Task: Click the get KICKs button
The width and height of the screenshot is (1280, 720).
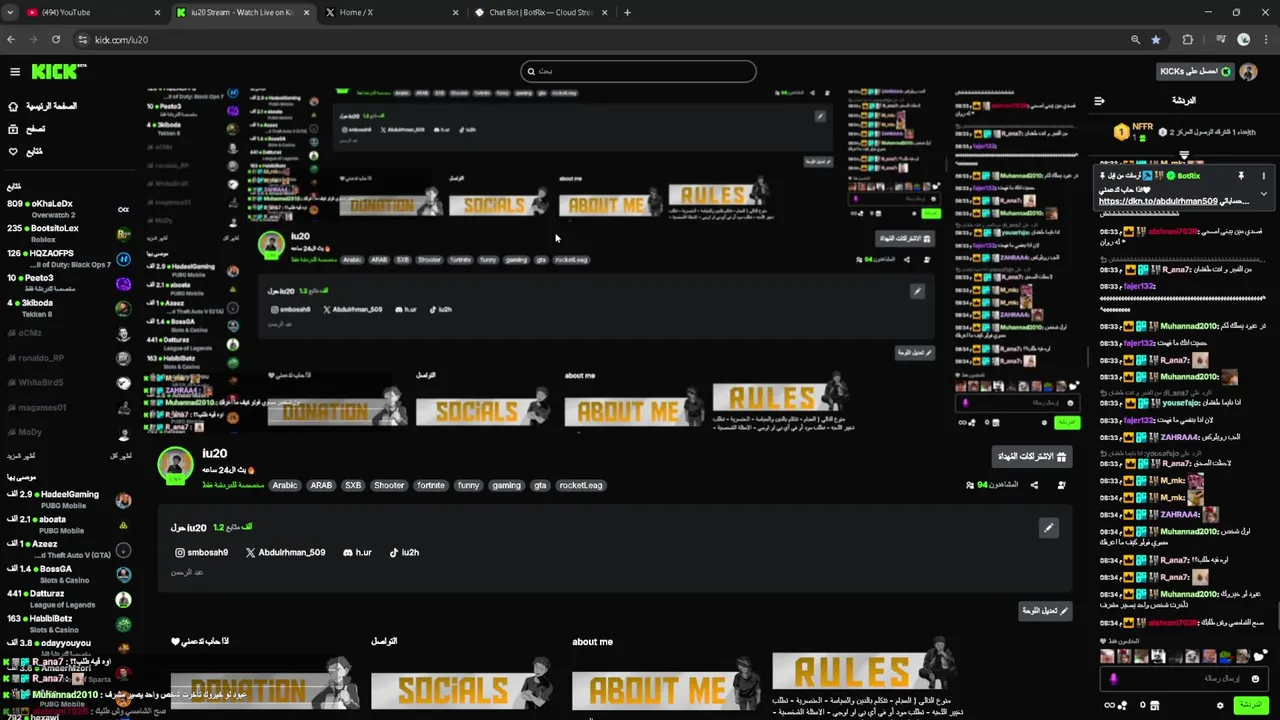Action: (1195, 71)
